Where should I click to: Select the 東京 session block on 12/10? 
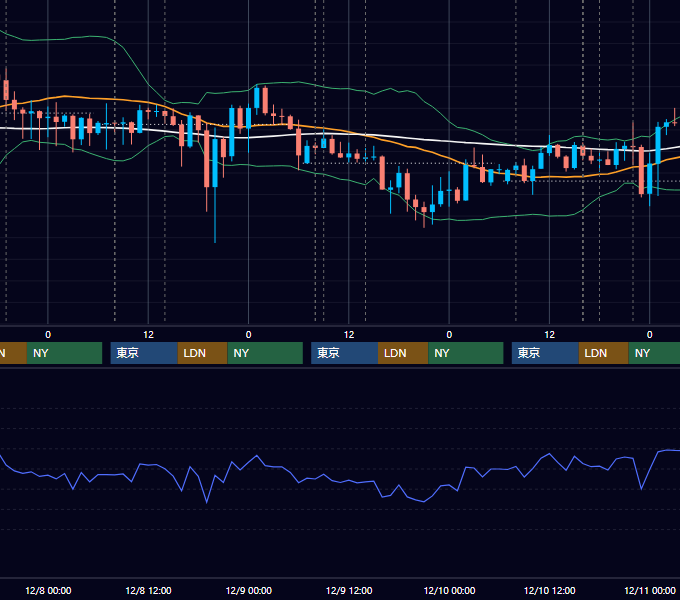click(x=545, y=353)
